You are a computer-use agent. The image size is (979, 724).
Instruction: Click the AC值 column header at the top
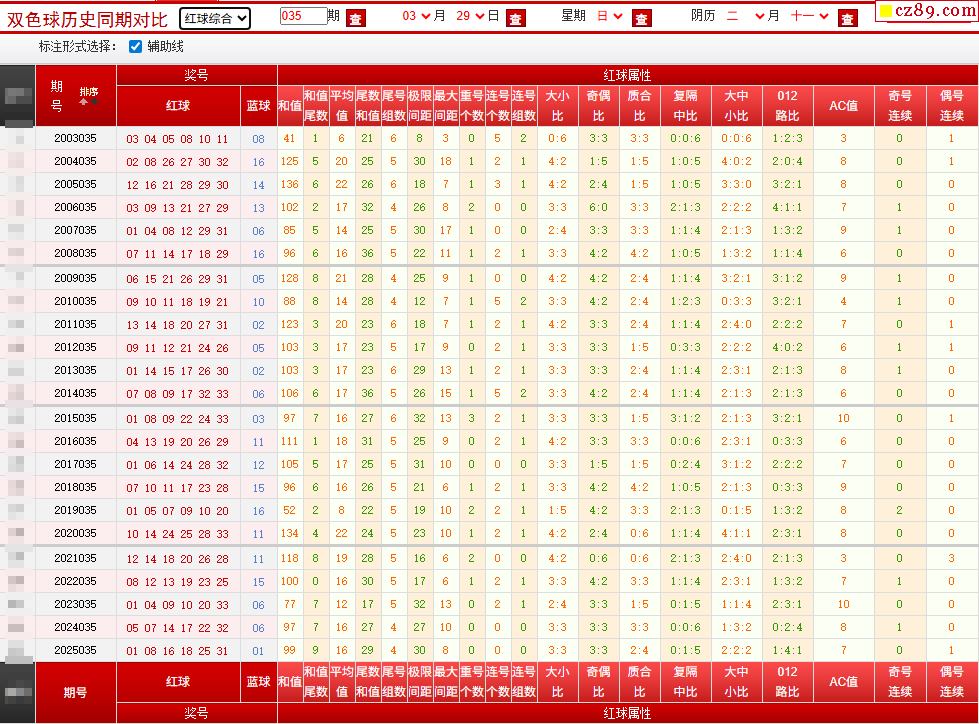click(843, 106)
